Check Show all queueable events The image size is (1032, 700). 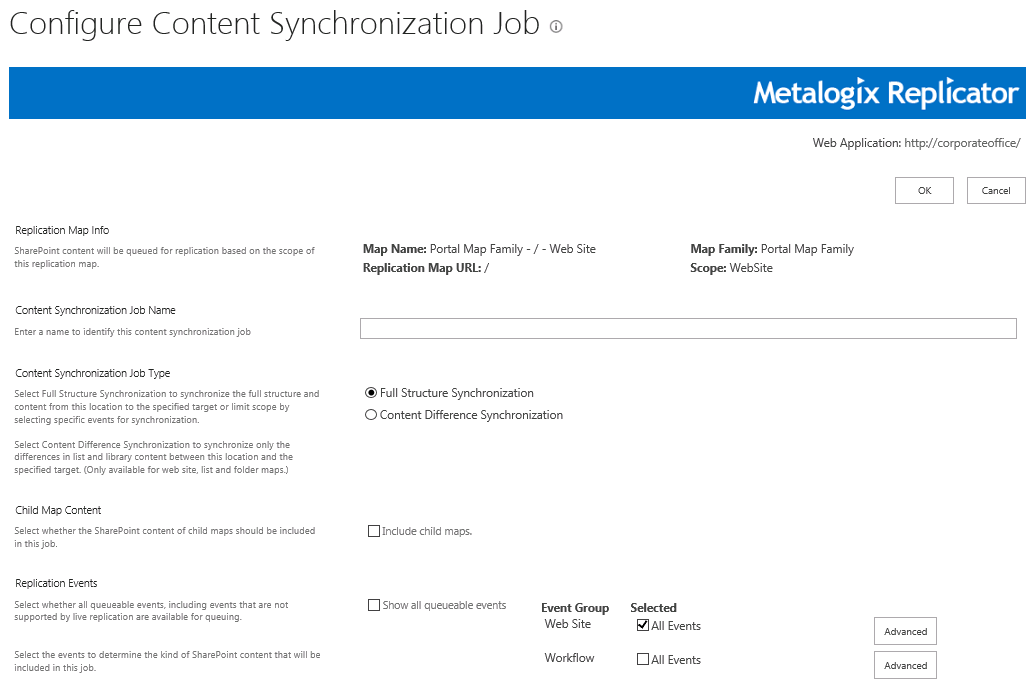[x=374, y=604]
